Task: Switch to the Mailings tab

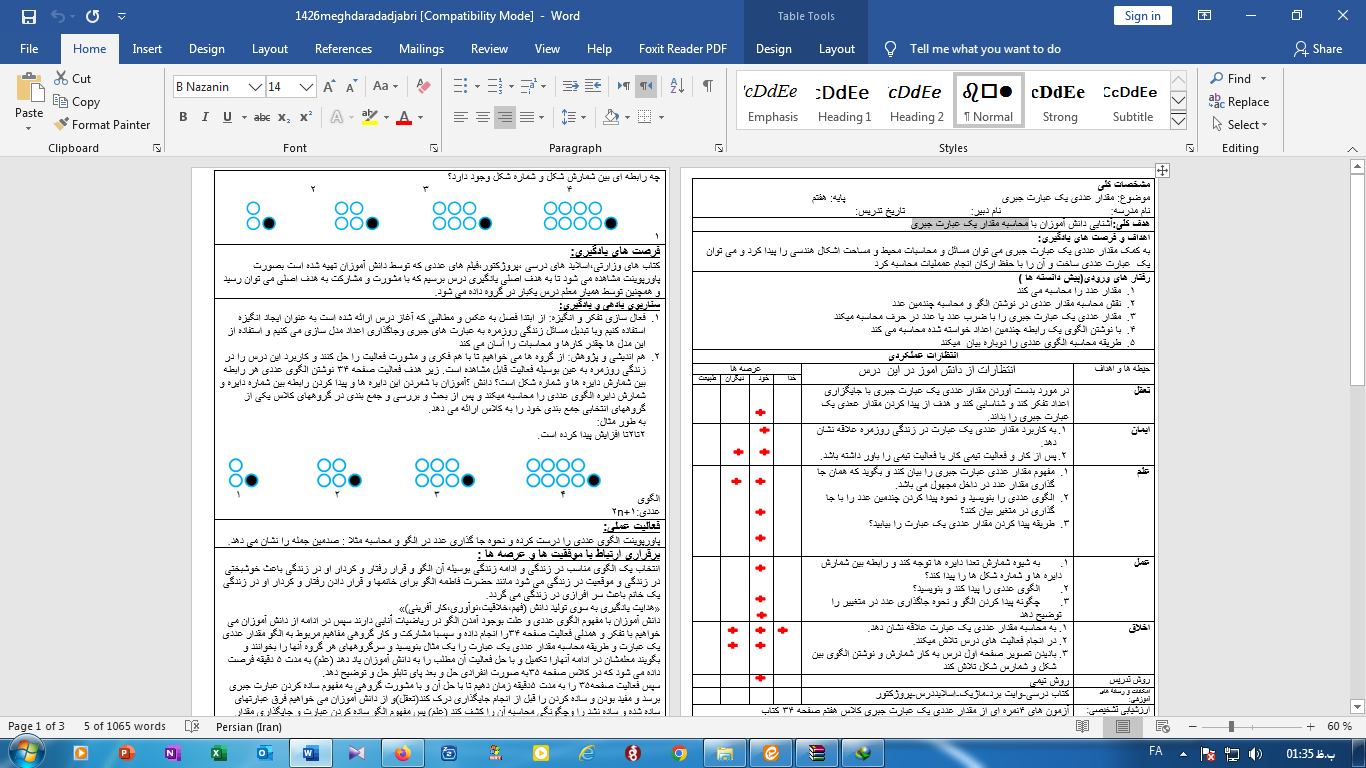Action: click(421, 49)
